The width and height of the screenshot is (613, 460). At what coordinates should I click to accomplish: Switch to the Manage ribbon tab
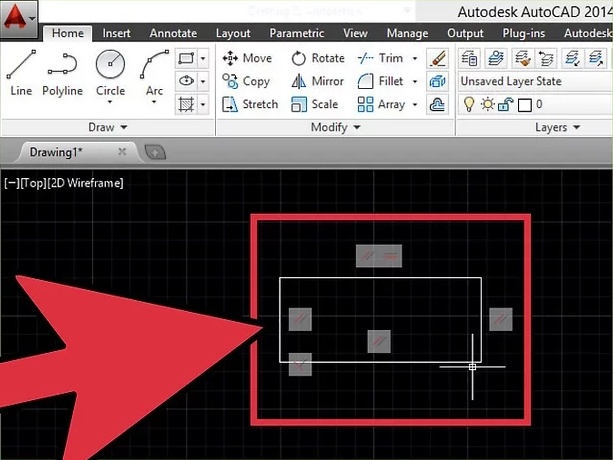tap(407, 33)
